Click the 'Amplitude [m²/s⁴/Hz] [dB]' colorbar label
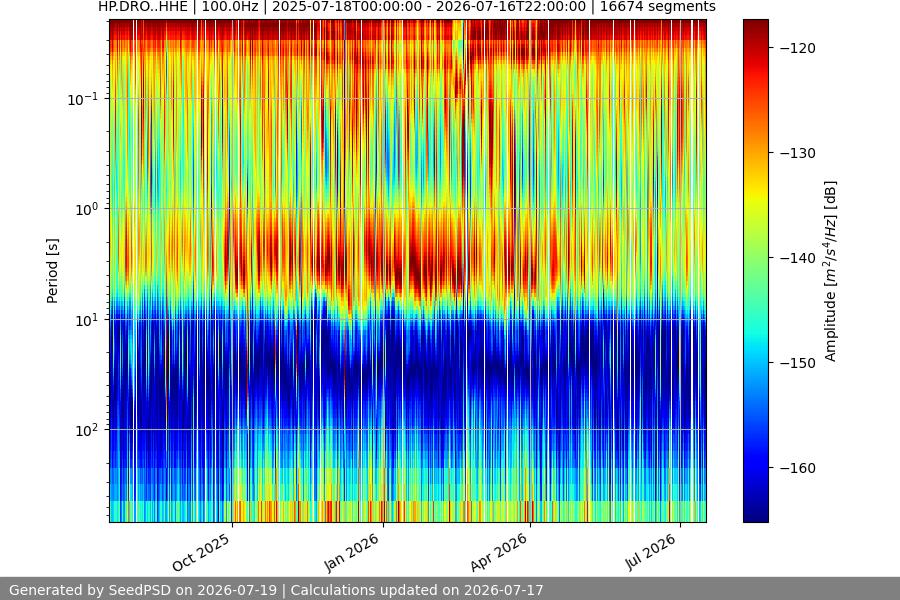900x600 pixels. pyautogui.click(x=831, y=271)
